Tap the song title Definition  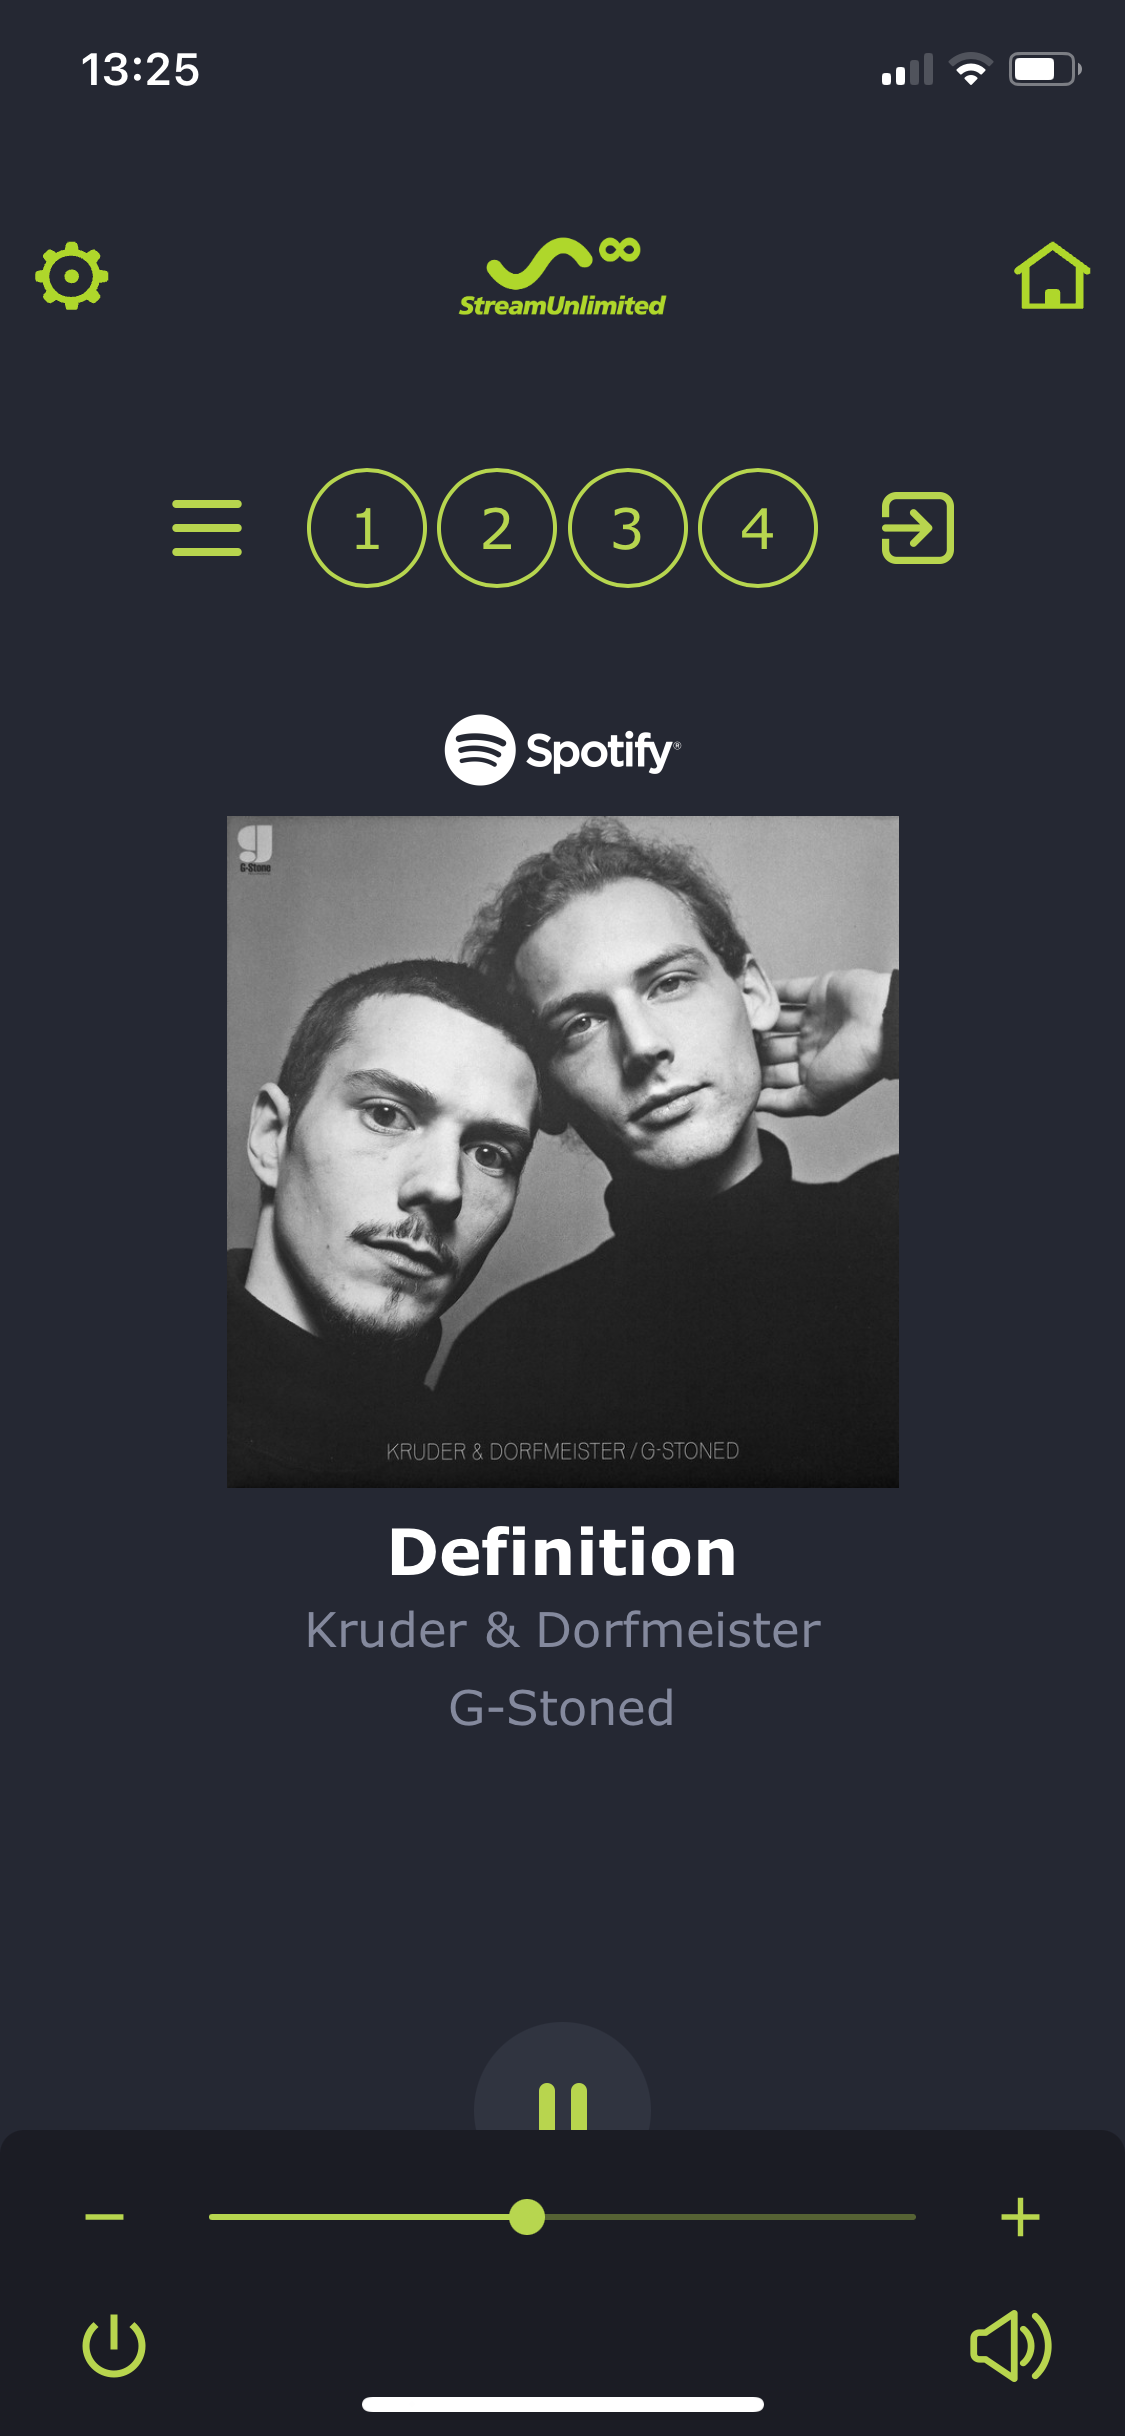pos(563,1553)
